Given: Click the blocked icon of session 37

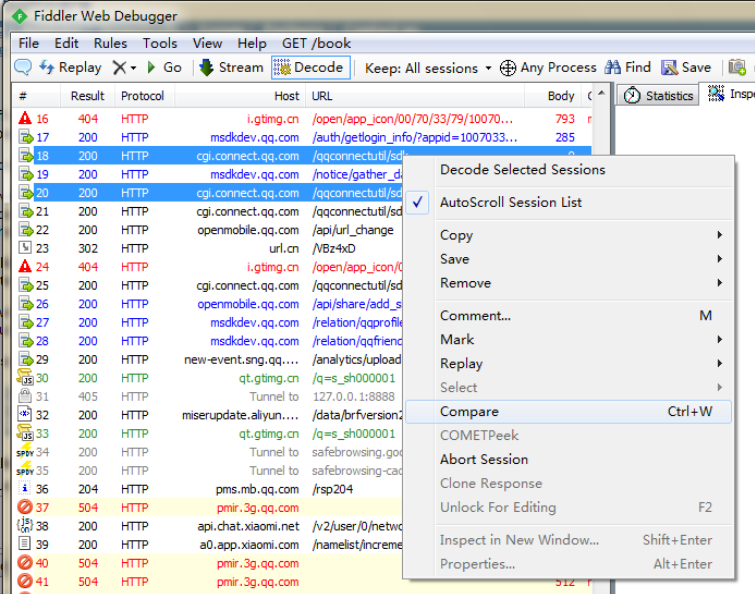Looking at the screenshot, I should point(25,507).
